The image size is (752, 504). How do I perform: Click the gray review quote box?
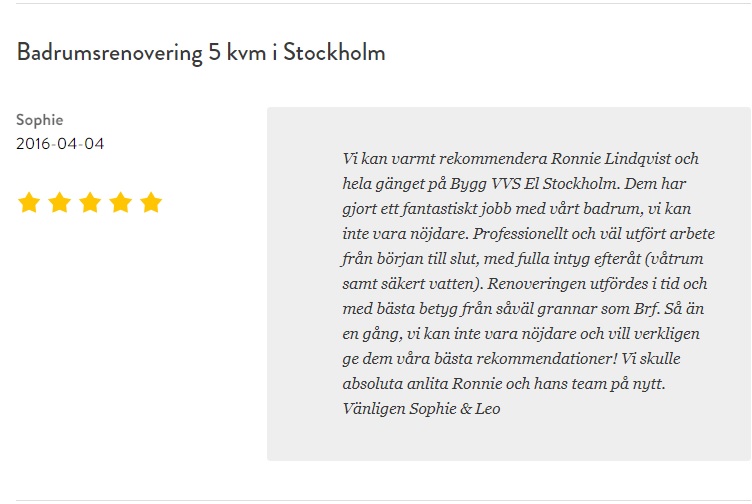[x=509, y=284]
